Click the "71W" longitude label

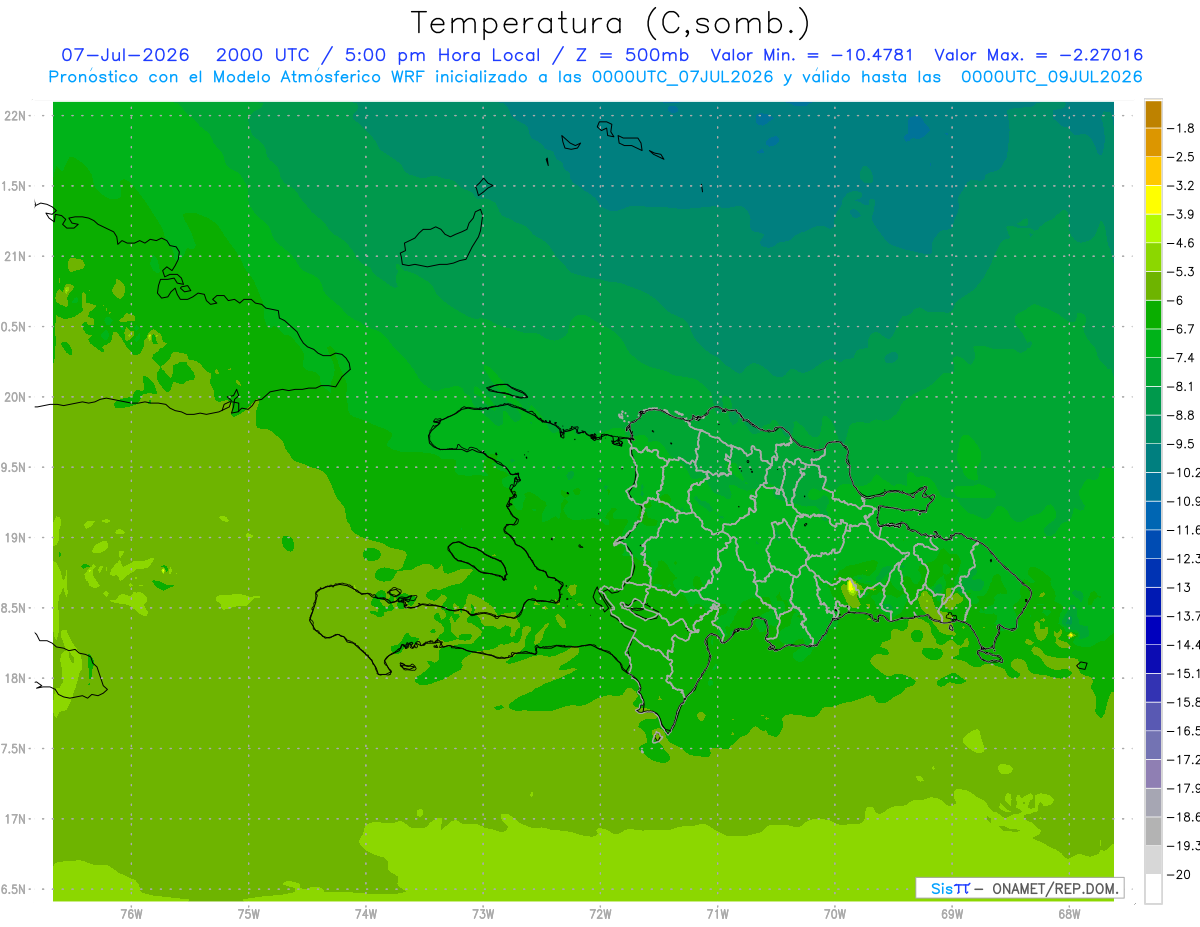click(x=717, y=913)
